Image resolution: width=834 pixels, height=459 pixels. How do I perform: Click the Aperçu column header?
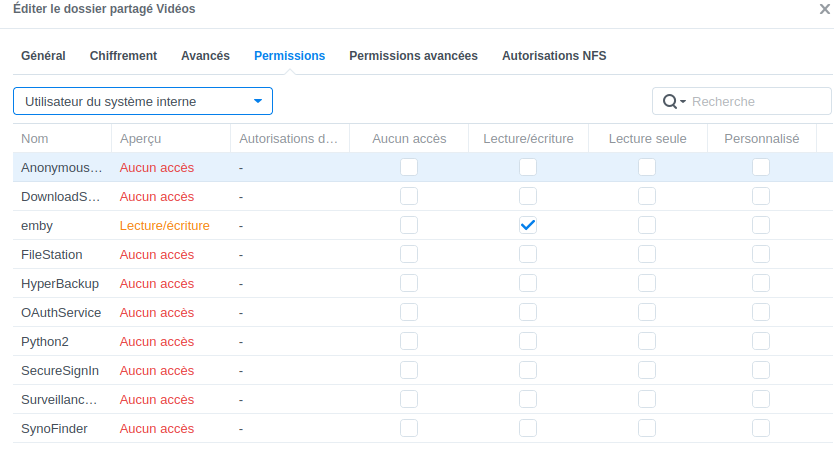click(x=141, y=138)
